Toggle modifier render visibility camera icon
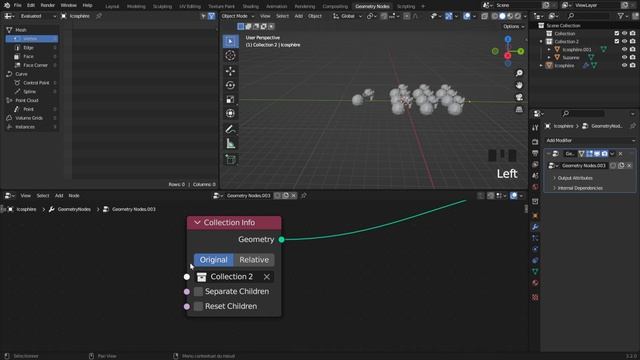This screenshot has height=360, width=640. pos(604,153)
